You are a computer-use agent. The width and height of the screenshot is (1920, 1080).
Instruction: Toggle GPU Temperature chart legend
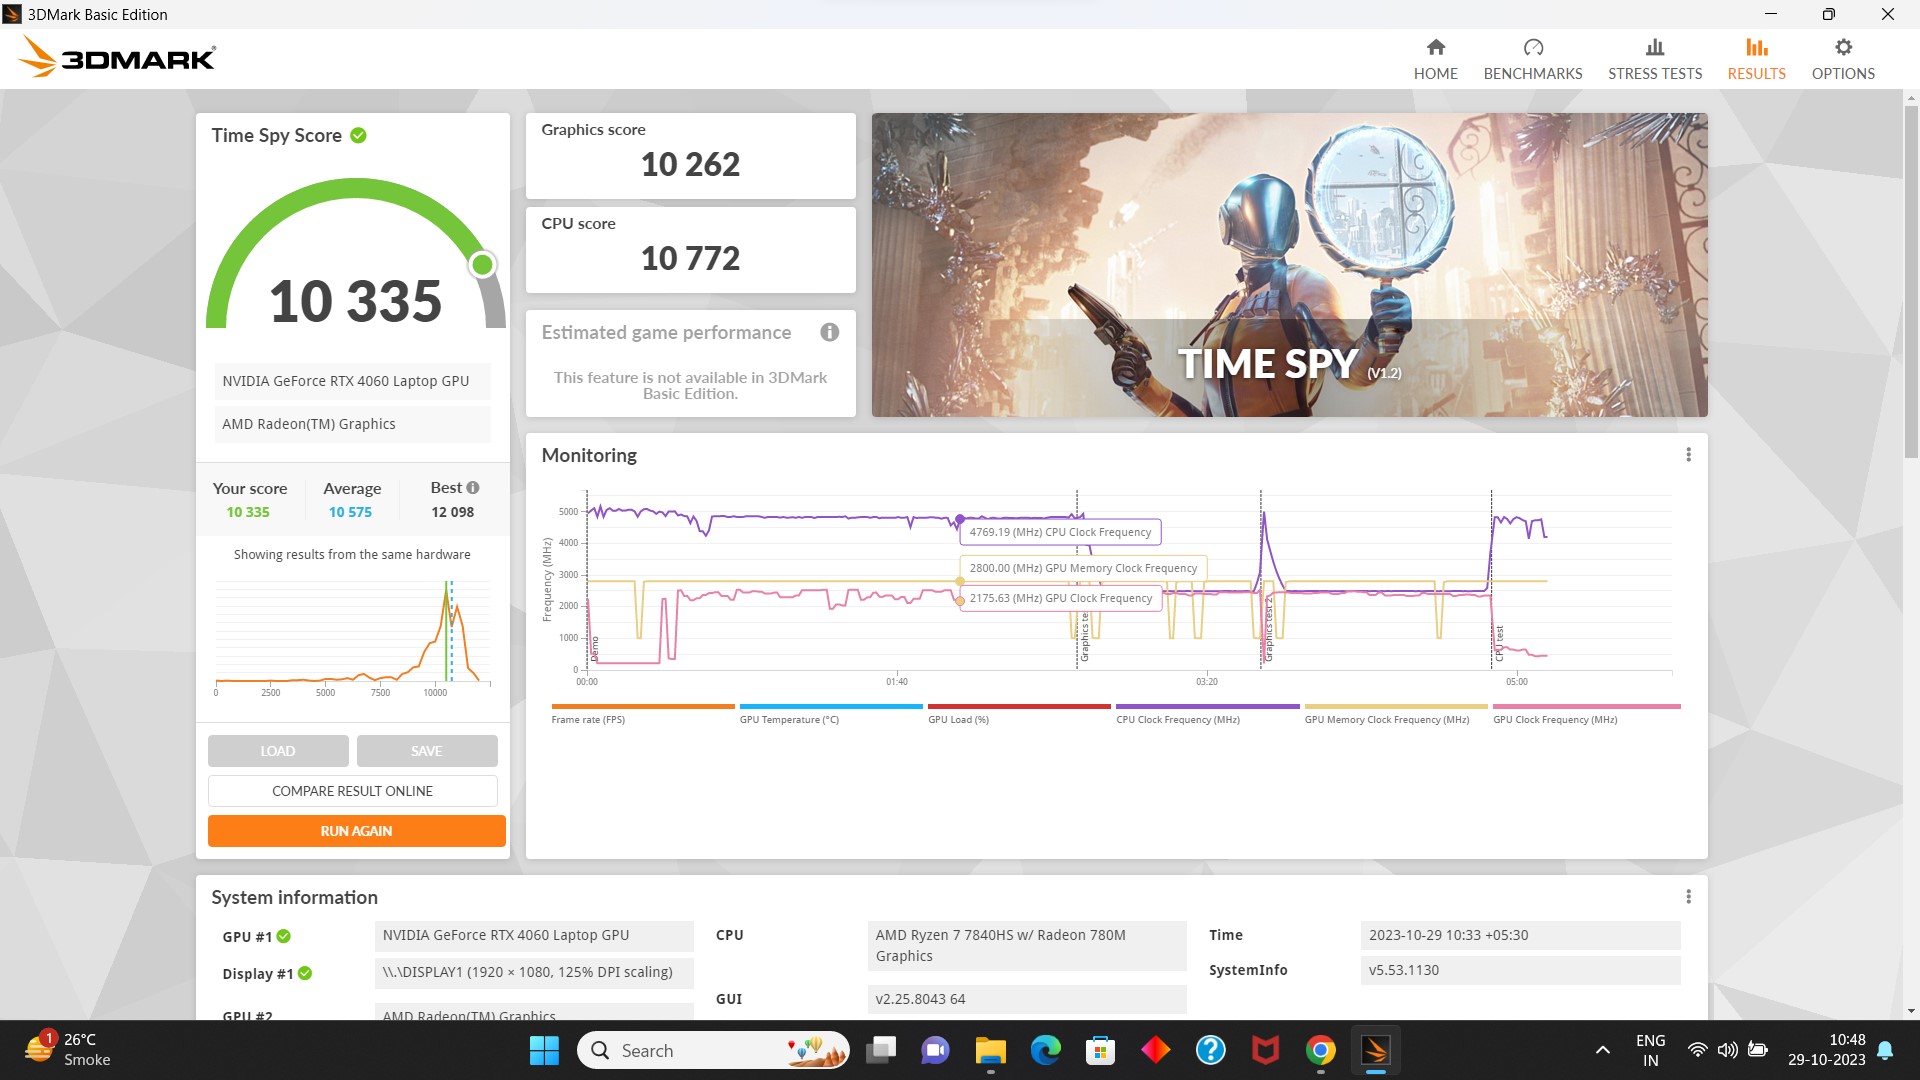pos(789,719)
